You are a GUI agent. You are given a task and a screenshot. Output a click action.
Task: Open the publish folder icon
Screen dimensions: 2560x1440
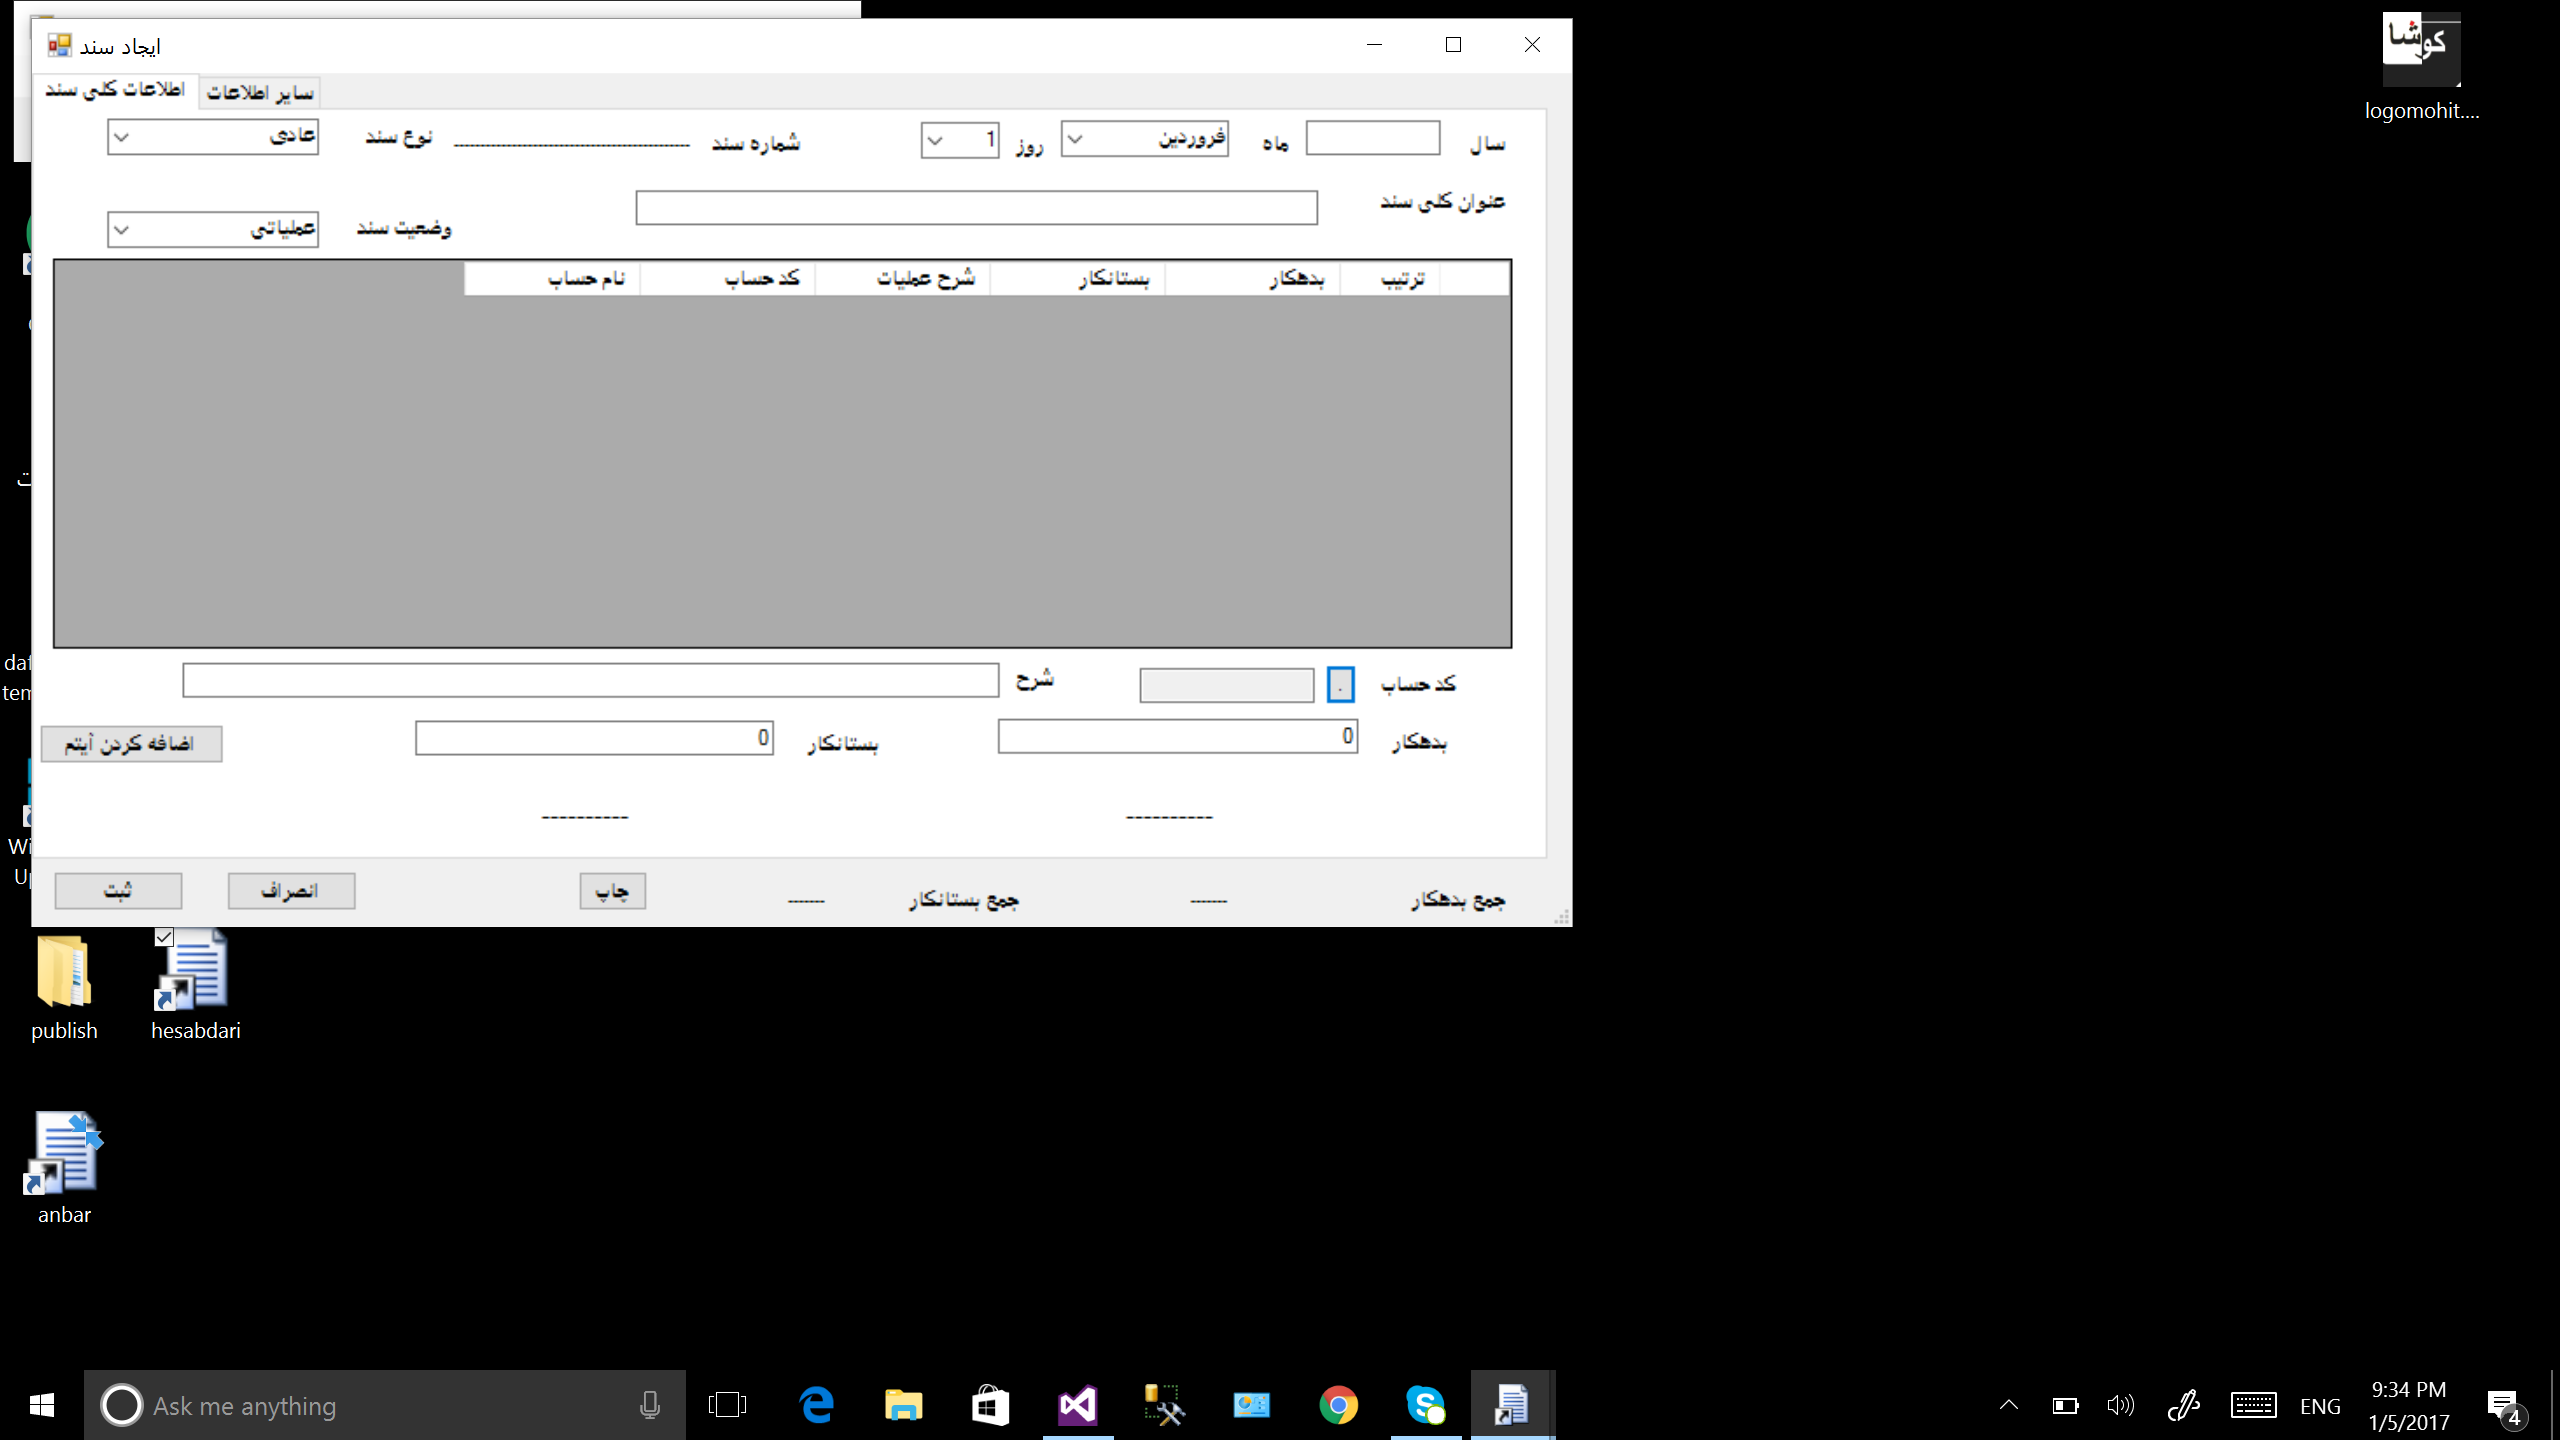pyautogui.click(x=64, y=972)
